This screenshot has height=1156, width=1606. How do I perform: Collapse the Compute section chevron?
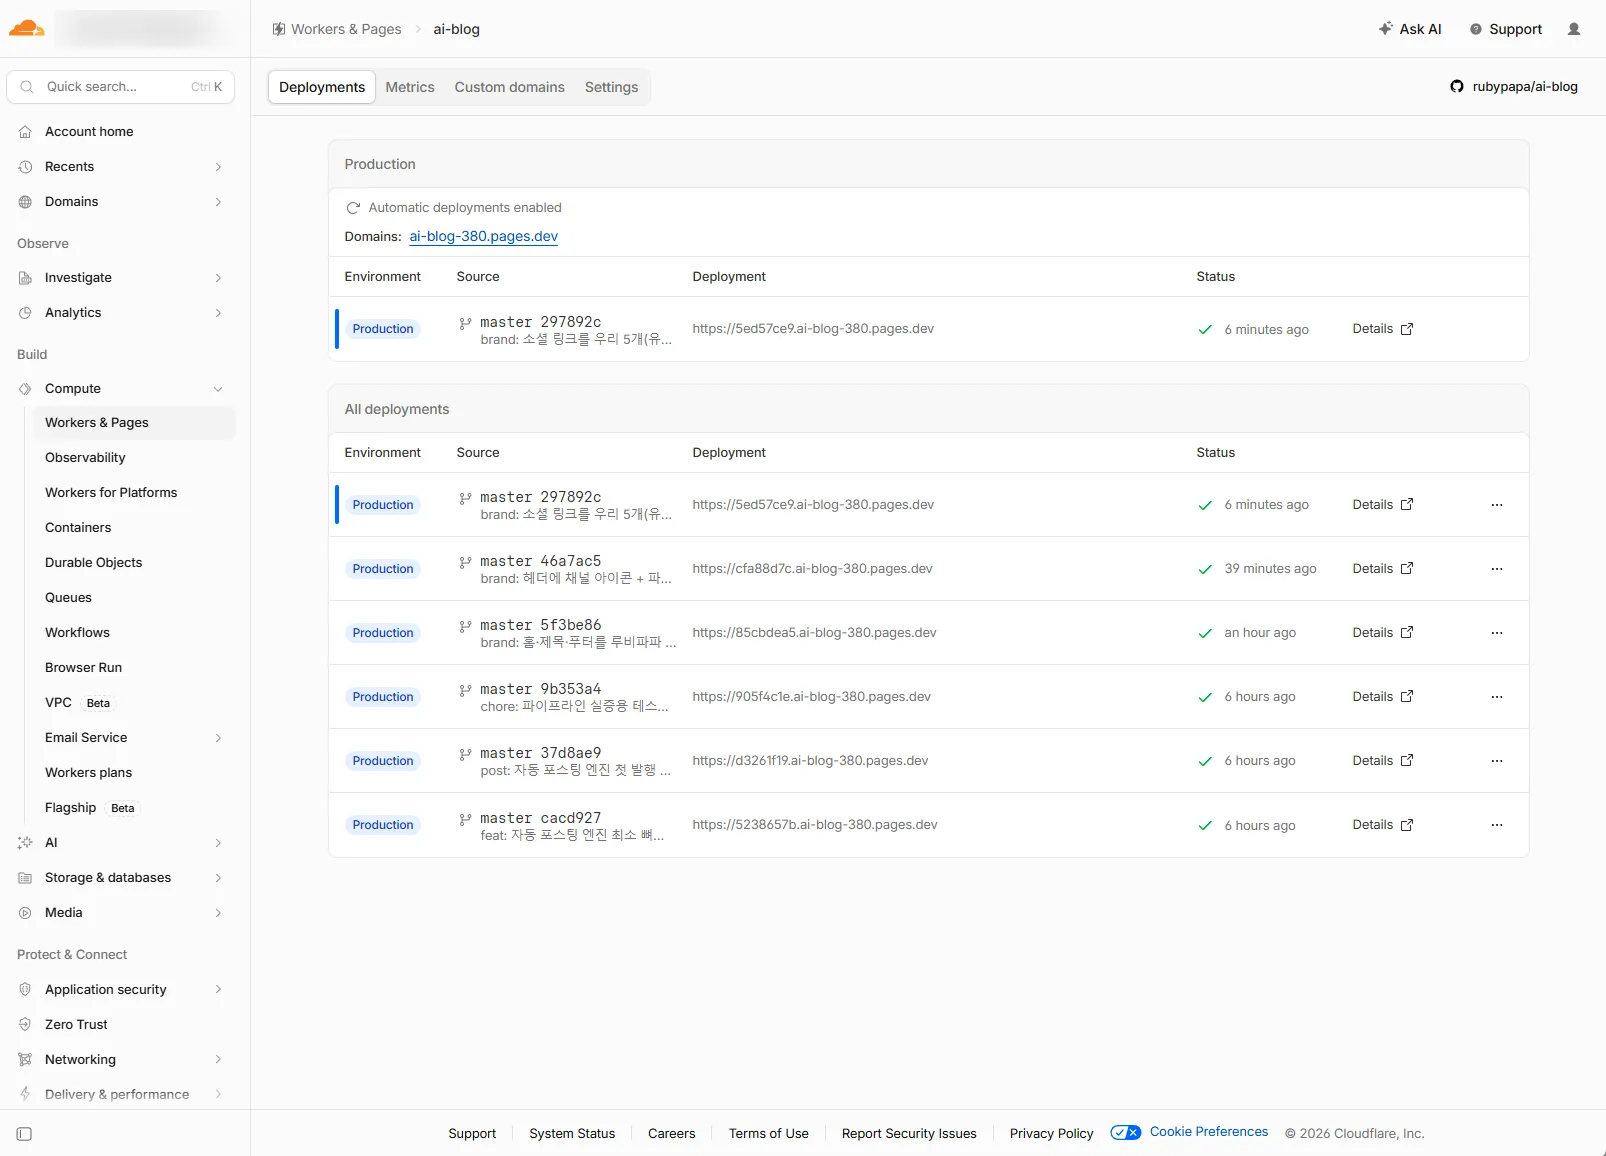pyautogui.click(x=218, y=389)
